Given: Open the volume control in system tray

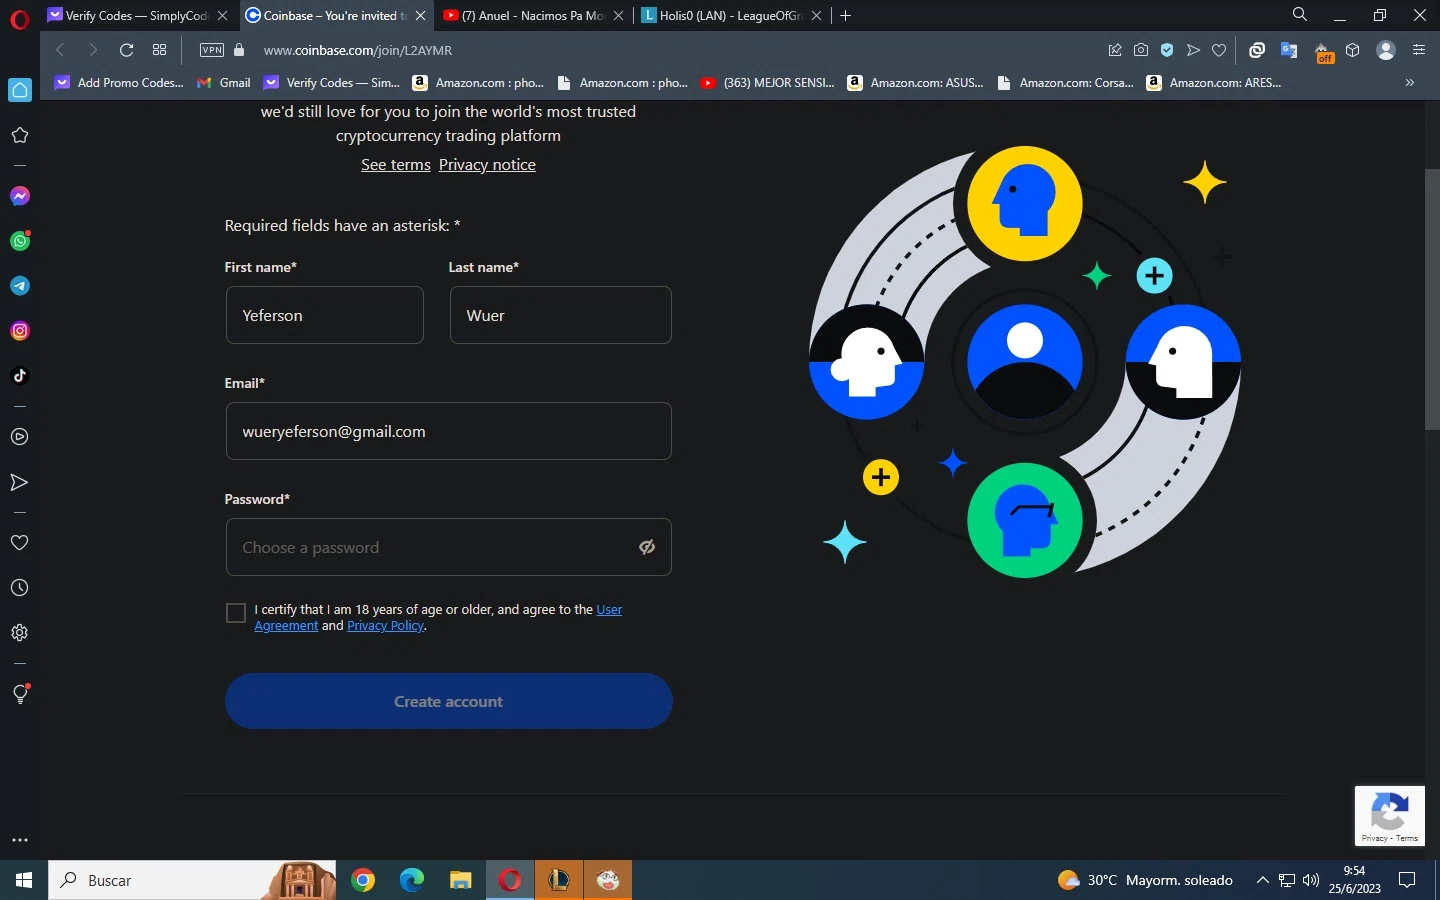Looking at the screenshot, I should tap(1311, 880).
